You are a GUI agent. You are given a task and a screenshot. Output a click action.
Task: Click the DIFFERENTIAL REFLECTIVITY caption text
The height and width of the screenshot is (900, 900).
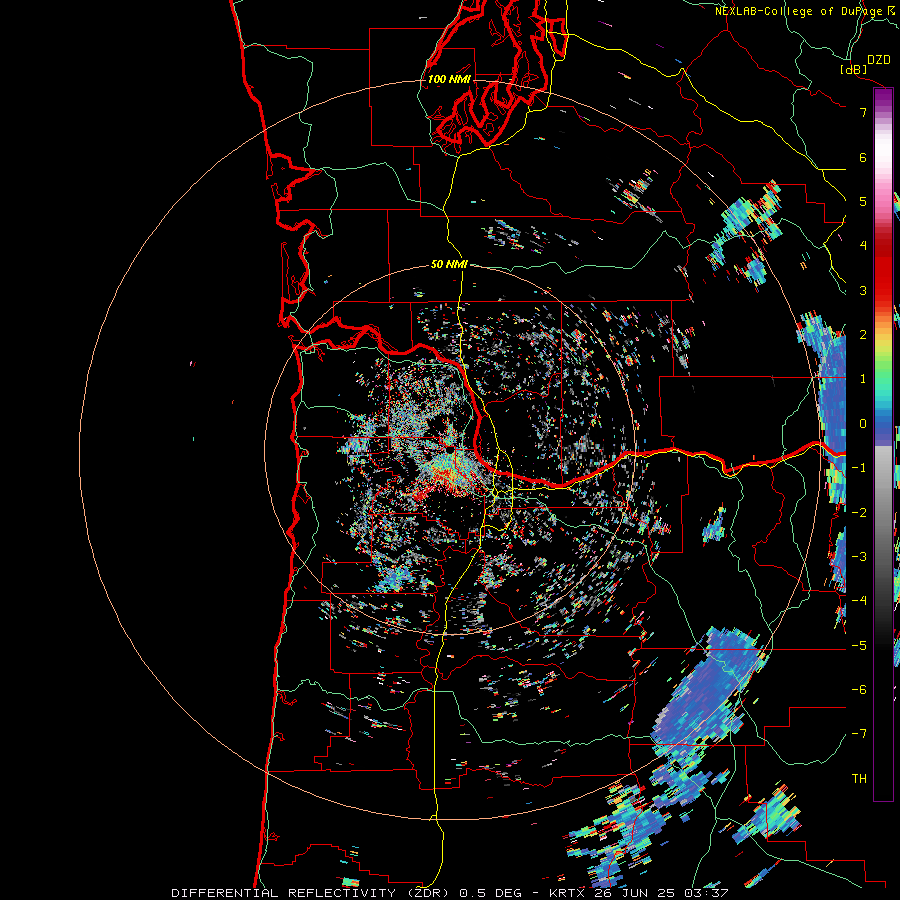coord(284,893)
